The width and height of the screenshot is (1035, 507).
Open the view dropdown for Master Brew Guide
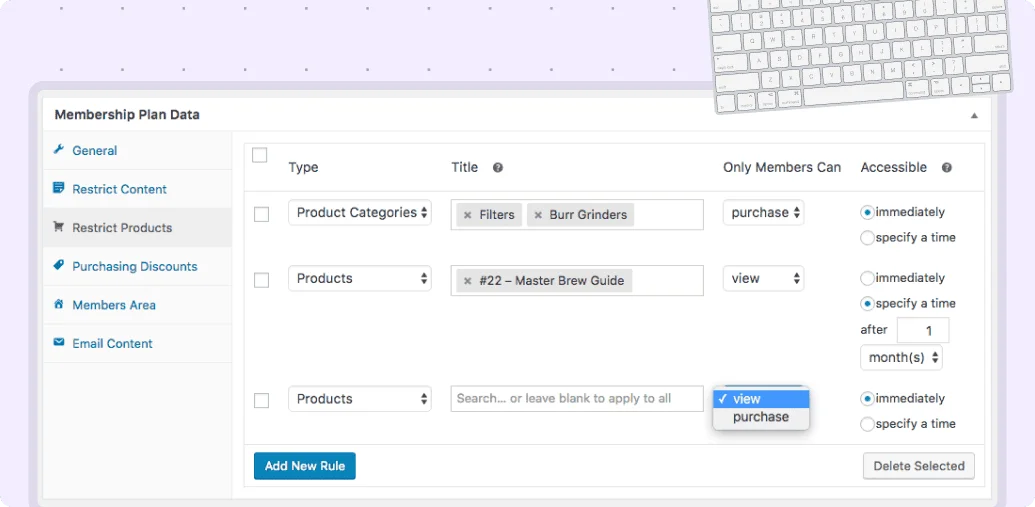[764, 279]
